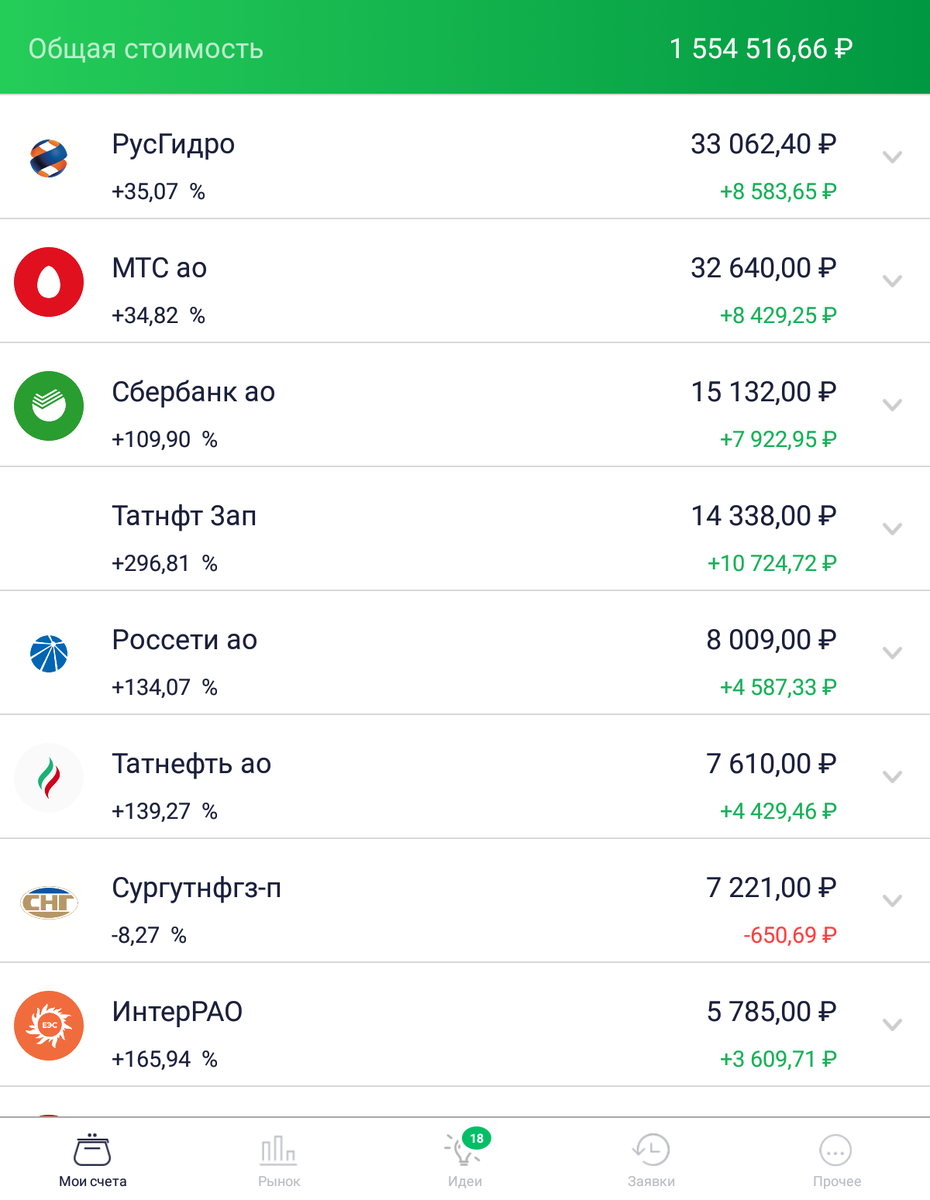The height and width of the screenshot is (1200, 930).
Task: Select the Мои счета tab
Action: 93,1160
